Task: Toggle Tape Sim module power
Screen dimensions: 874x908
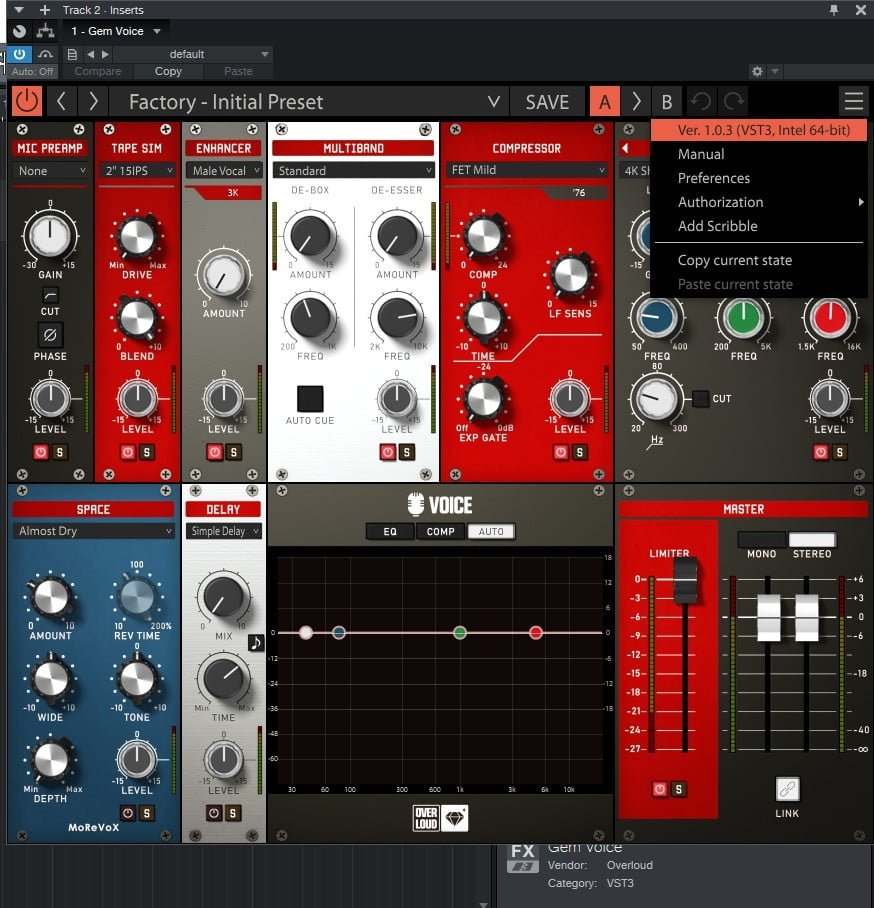Action: tap(128, 452)
